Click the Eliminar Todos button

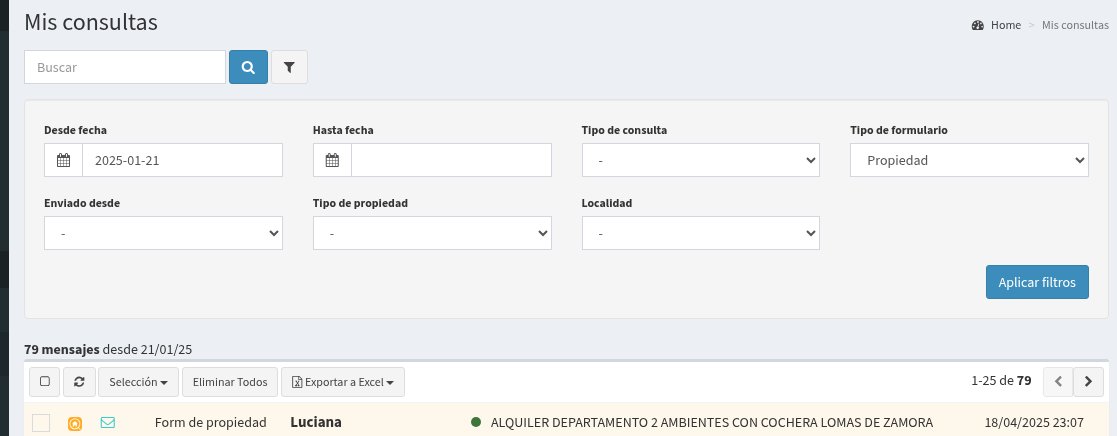click(x=230, y=382)
